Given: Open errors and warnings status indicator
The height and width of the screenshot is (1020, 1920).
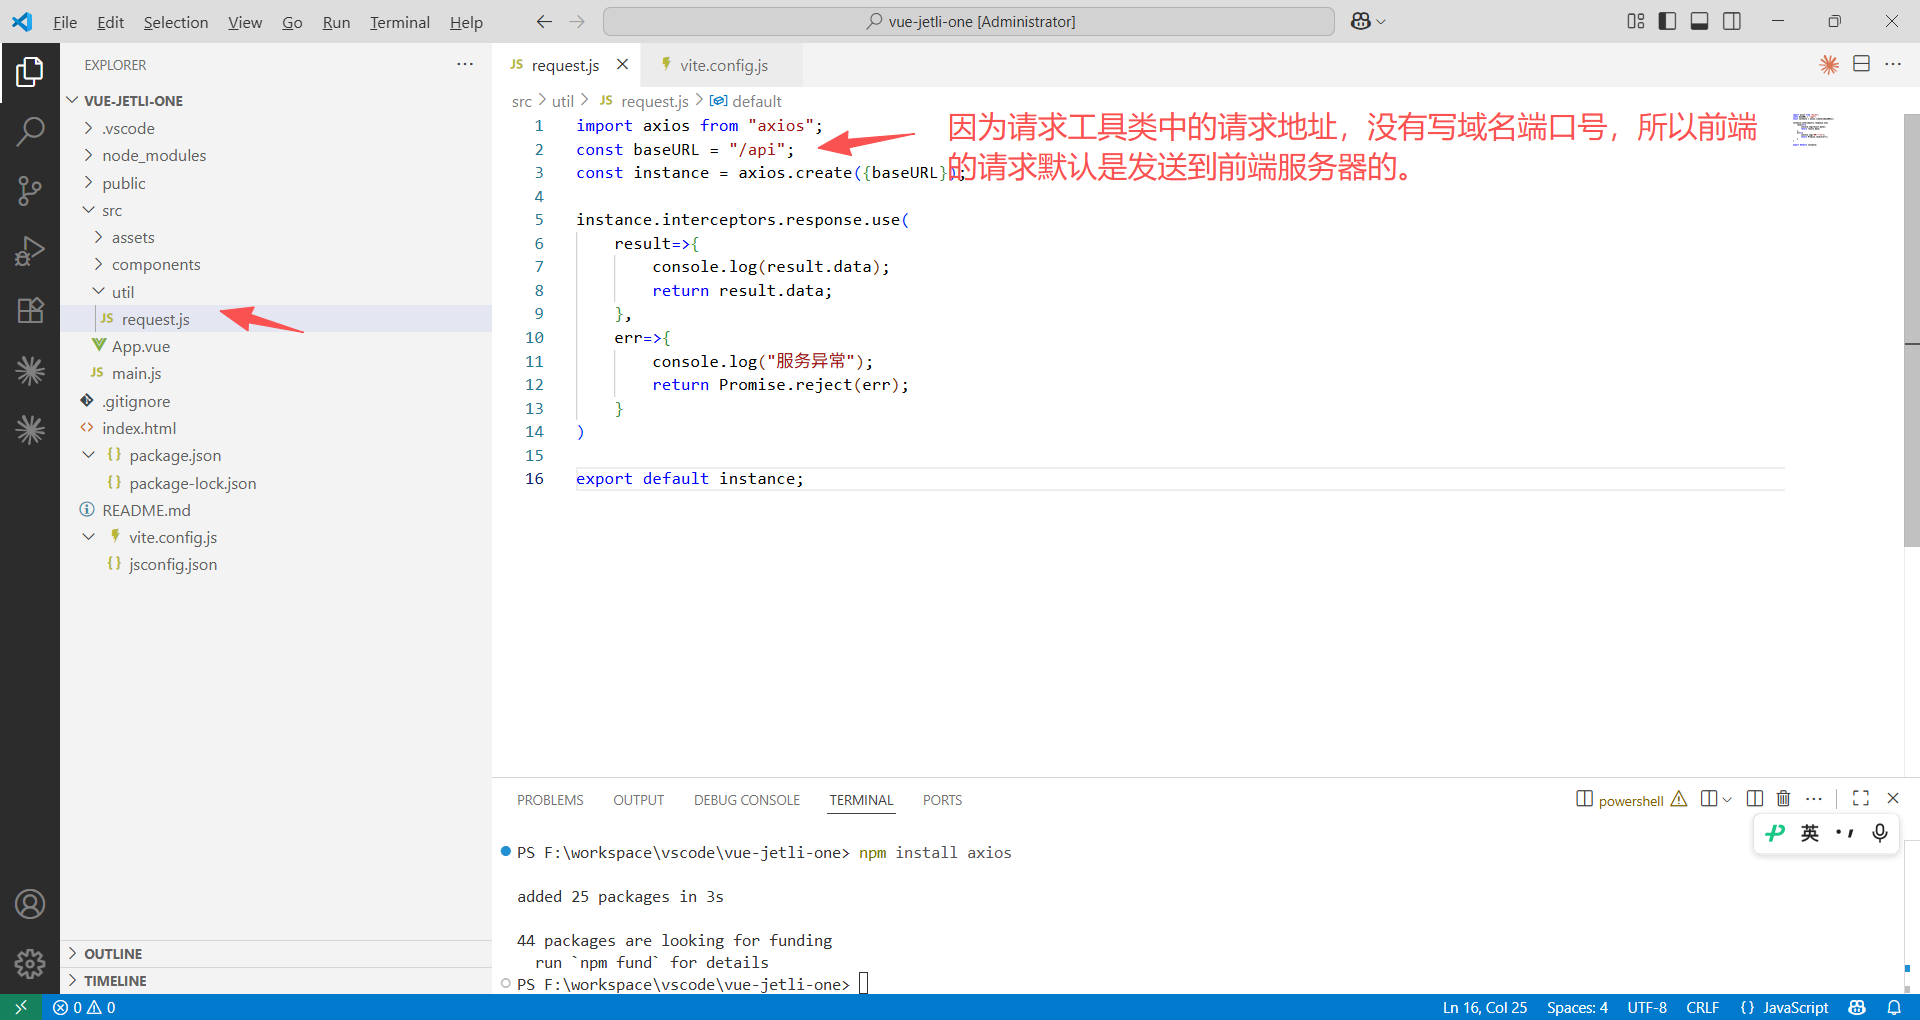Looking at the screenshot, I should tap(84, 1007).
